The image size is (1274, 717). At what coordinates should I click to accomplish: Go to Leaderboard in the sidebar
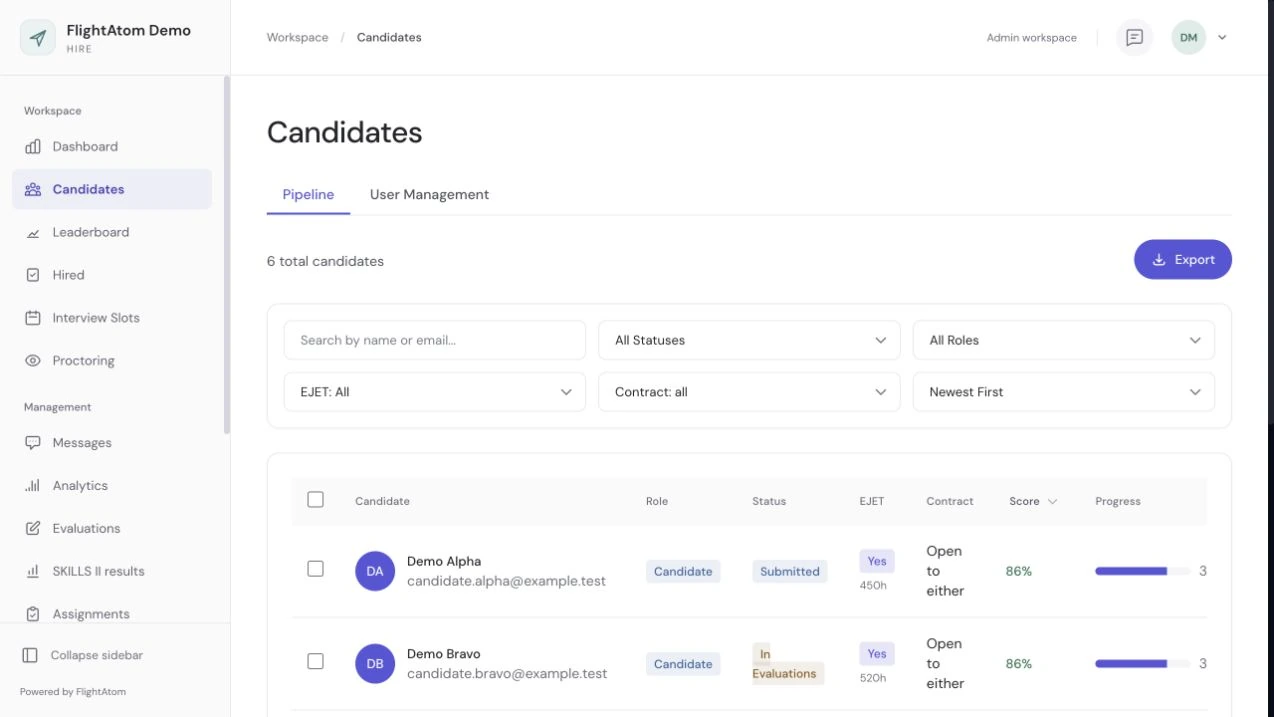(112, 232)
